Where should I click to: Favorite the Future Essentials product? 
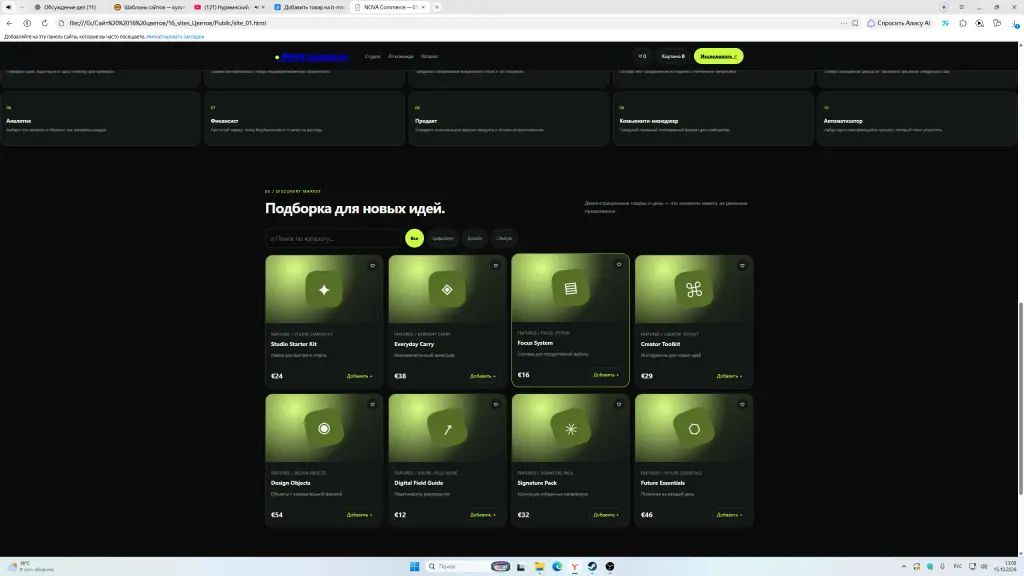[742, 404]
